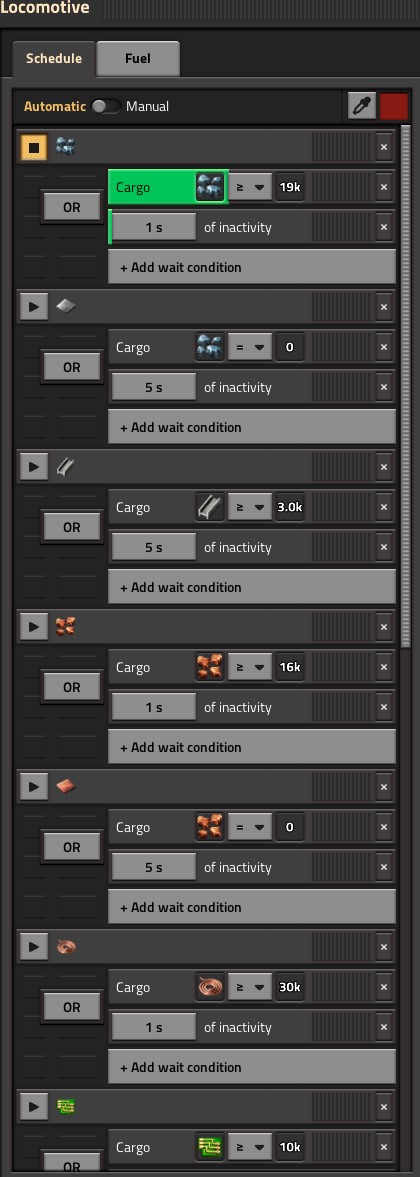Toggle the OR comparator in the steel station
This screenshot has width=420, height=1177.
[71, 527]
